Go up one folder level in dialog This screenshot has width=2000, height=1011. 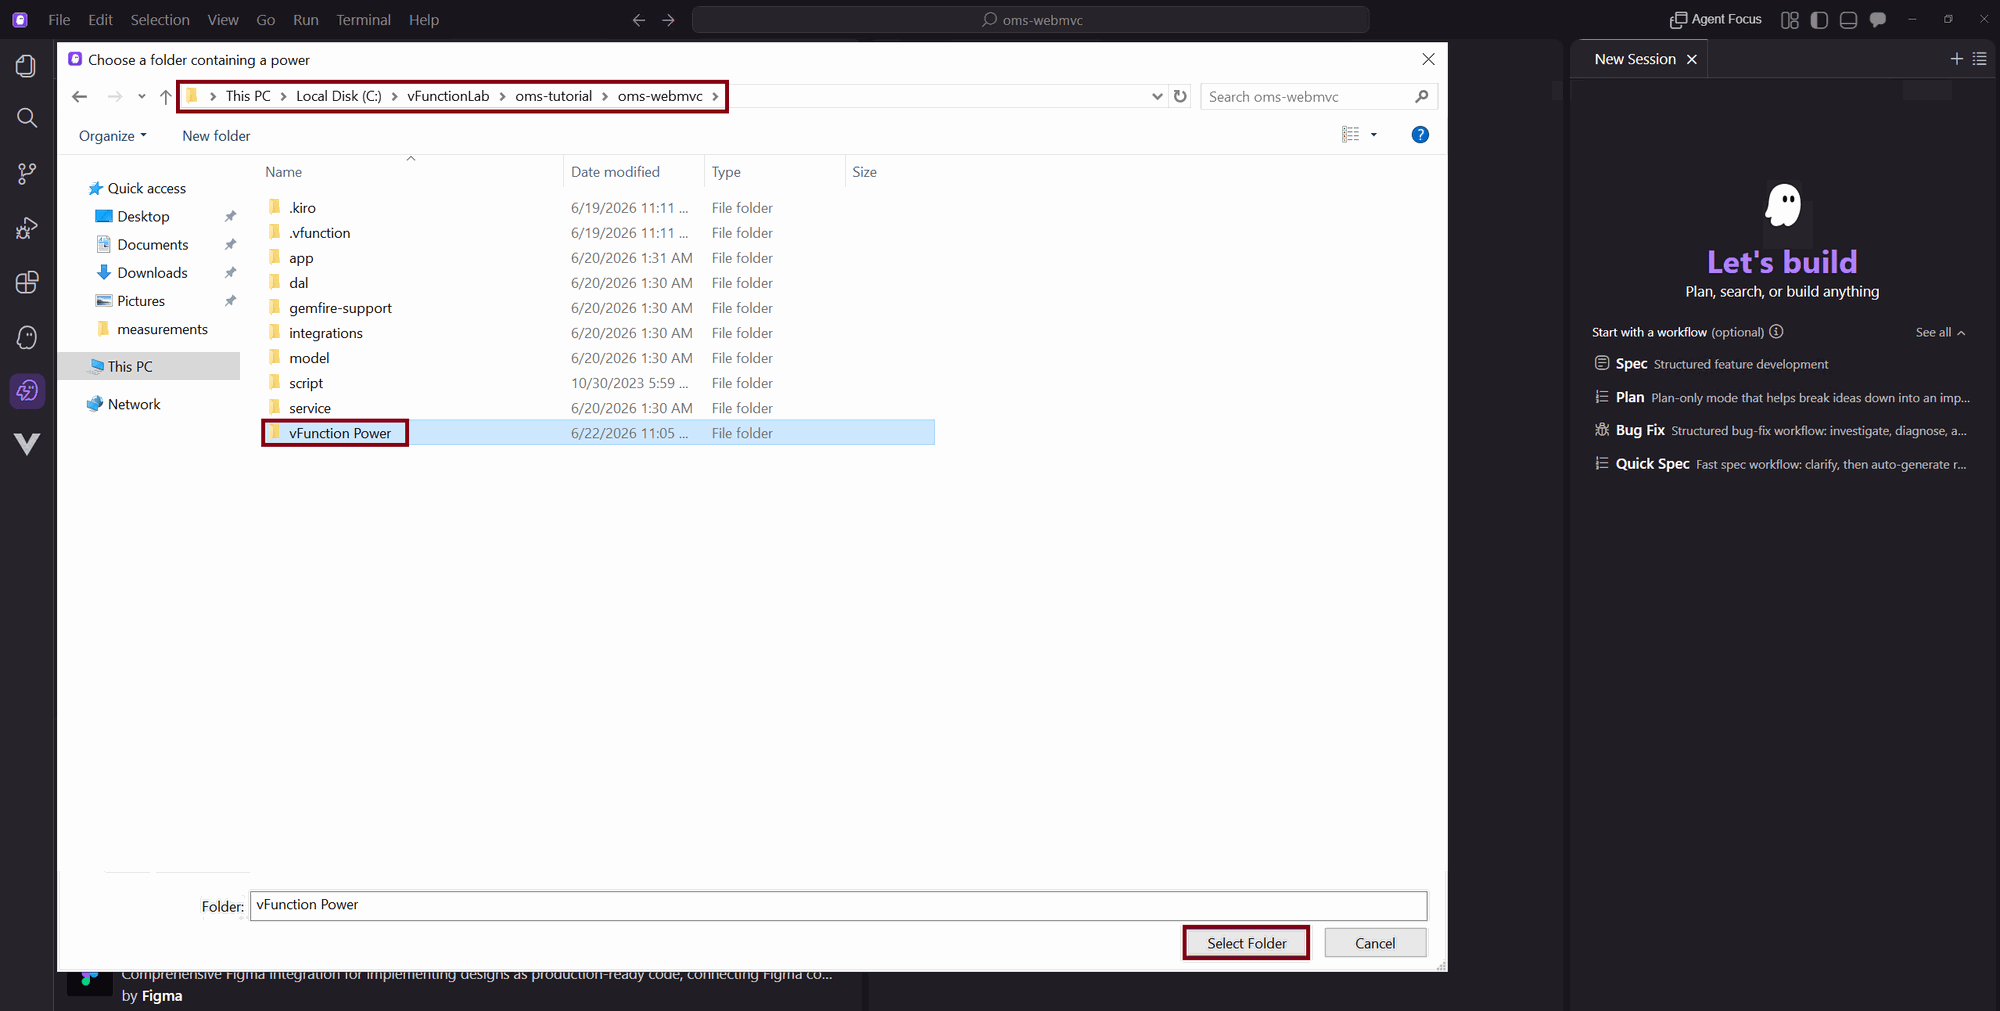tap(166, 97)
